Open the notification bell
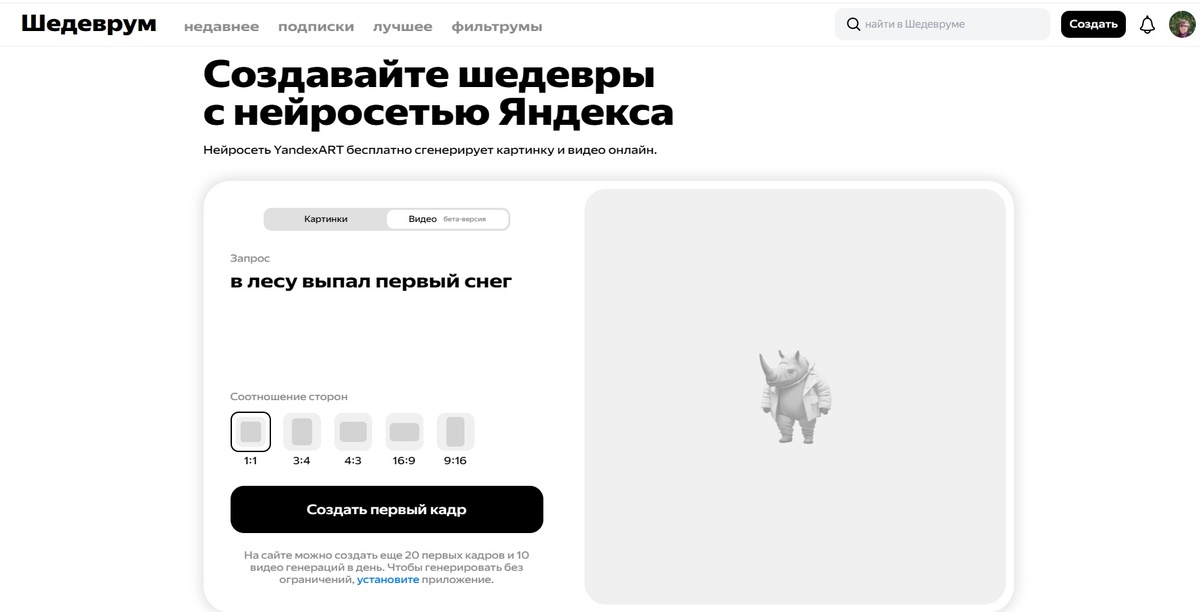Screen dimensions: 1200x612 [x=1147, y=23]
